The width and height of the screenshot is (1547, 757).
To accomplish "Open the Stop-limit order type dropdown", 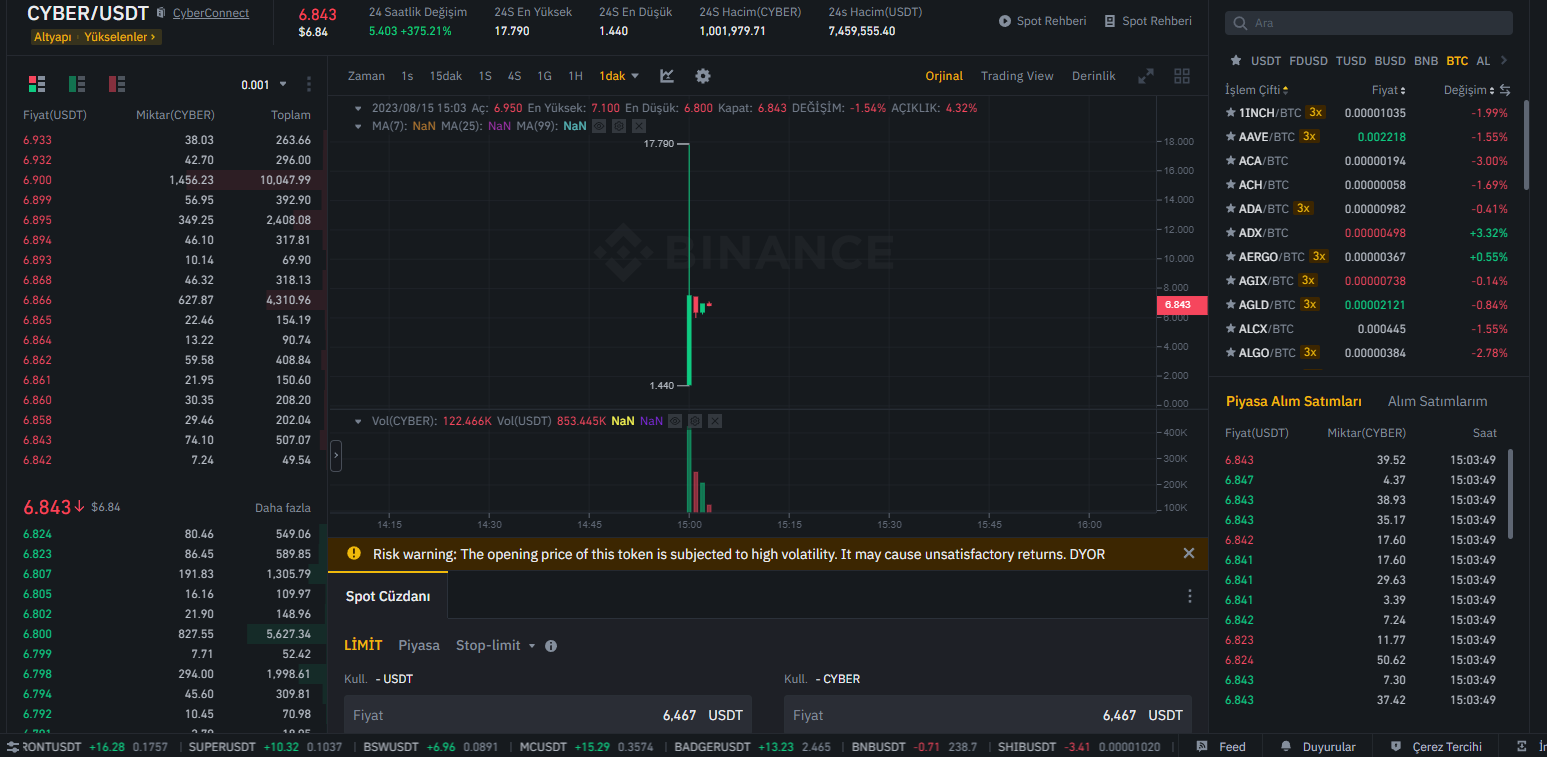I will click(496, 646).
